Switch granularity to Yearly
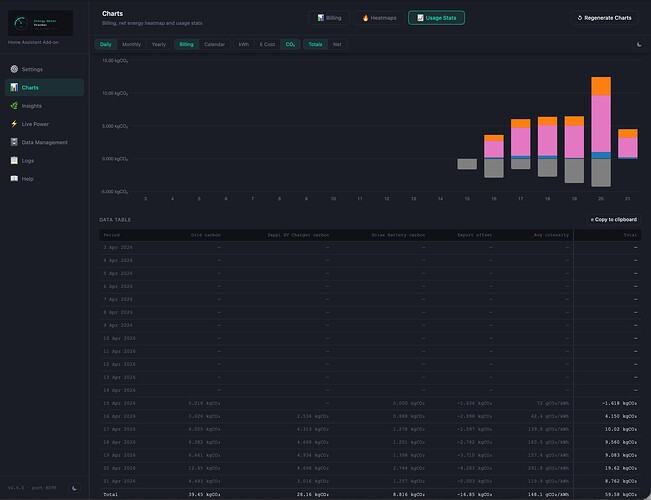This screenshot has width=651, height=500. [159, 44]
